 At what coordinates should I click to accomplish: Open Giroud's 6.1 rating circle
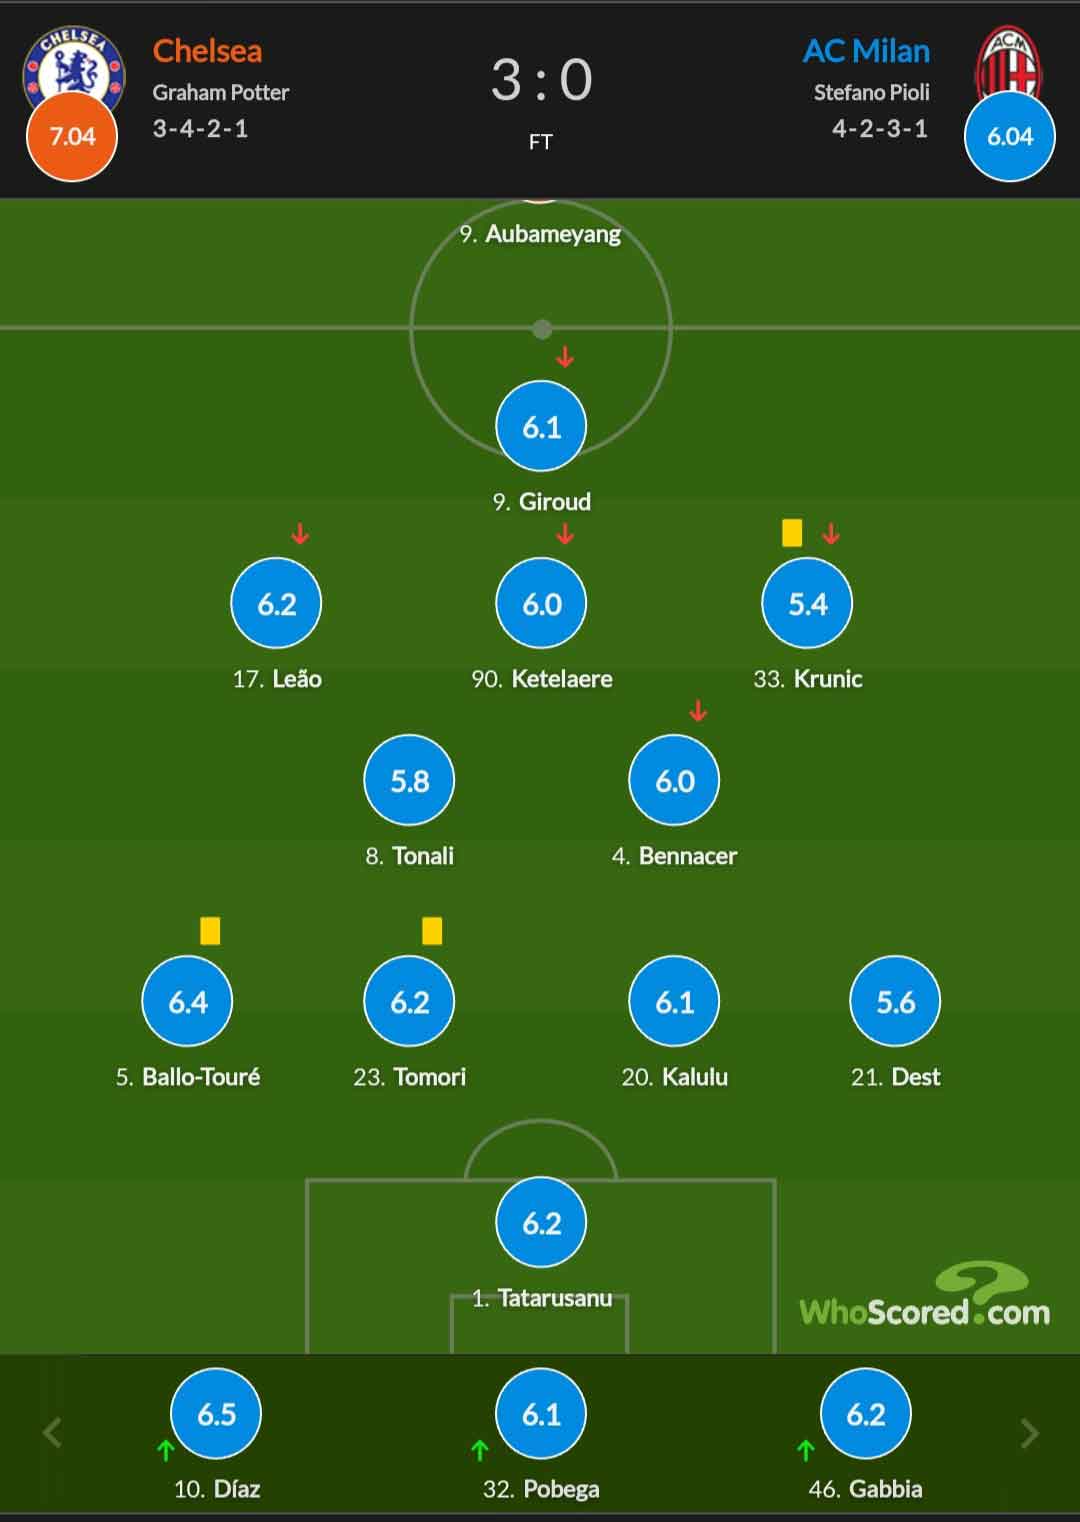pos(541,426)
